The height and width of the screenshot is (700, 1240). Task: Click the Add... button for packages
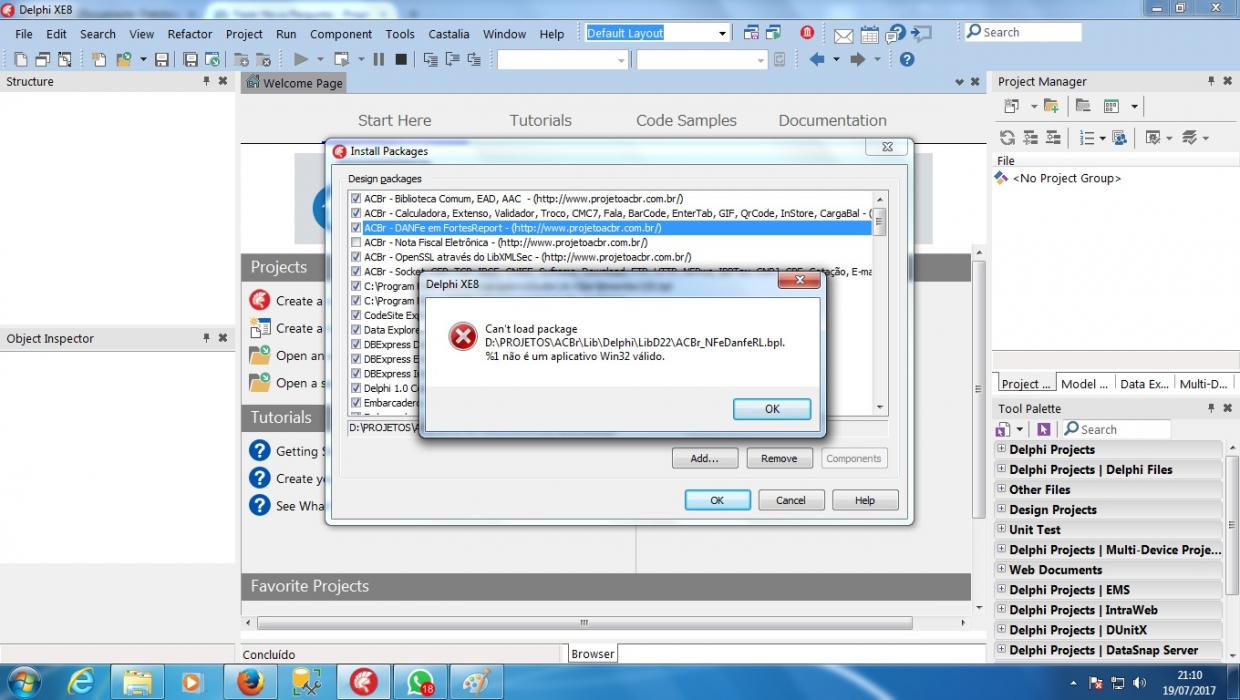pyautogui.click(x=704, y=458)
